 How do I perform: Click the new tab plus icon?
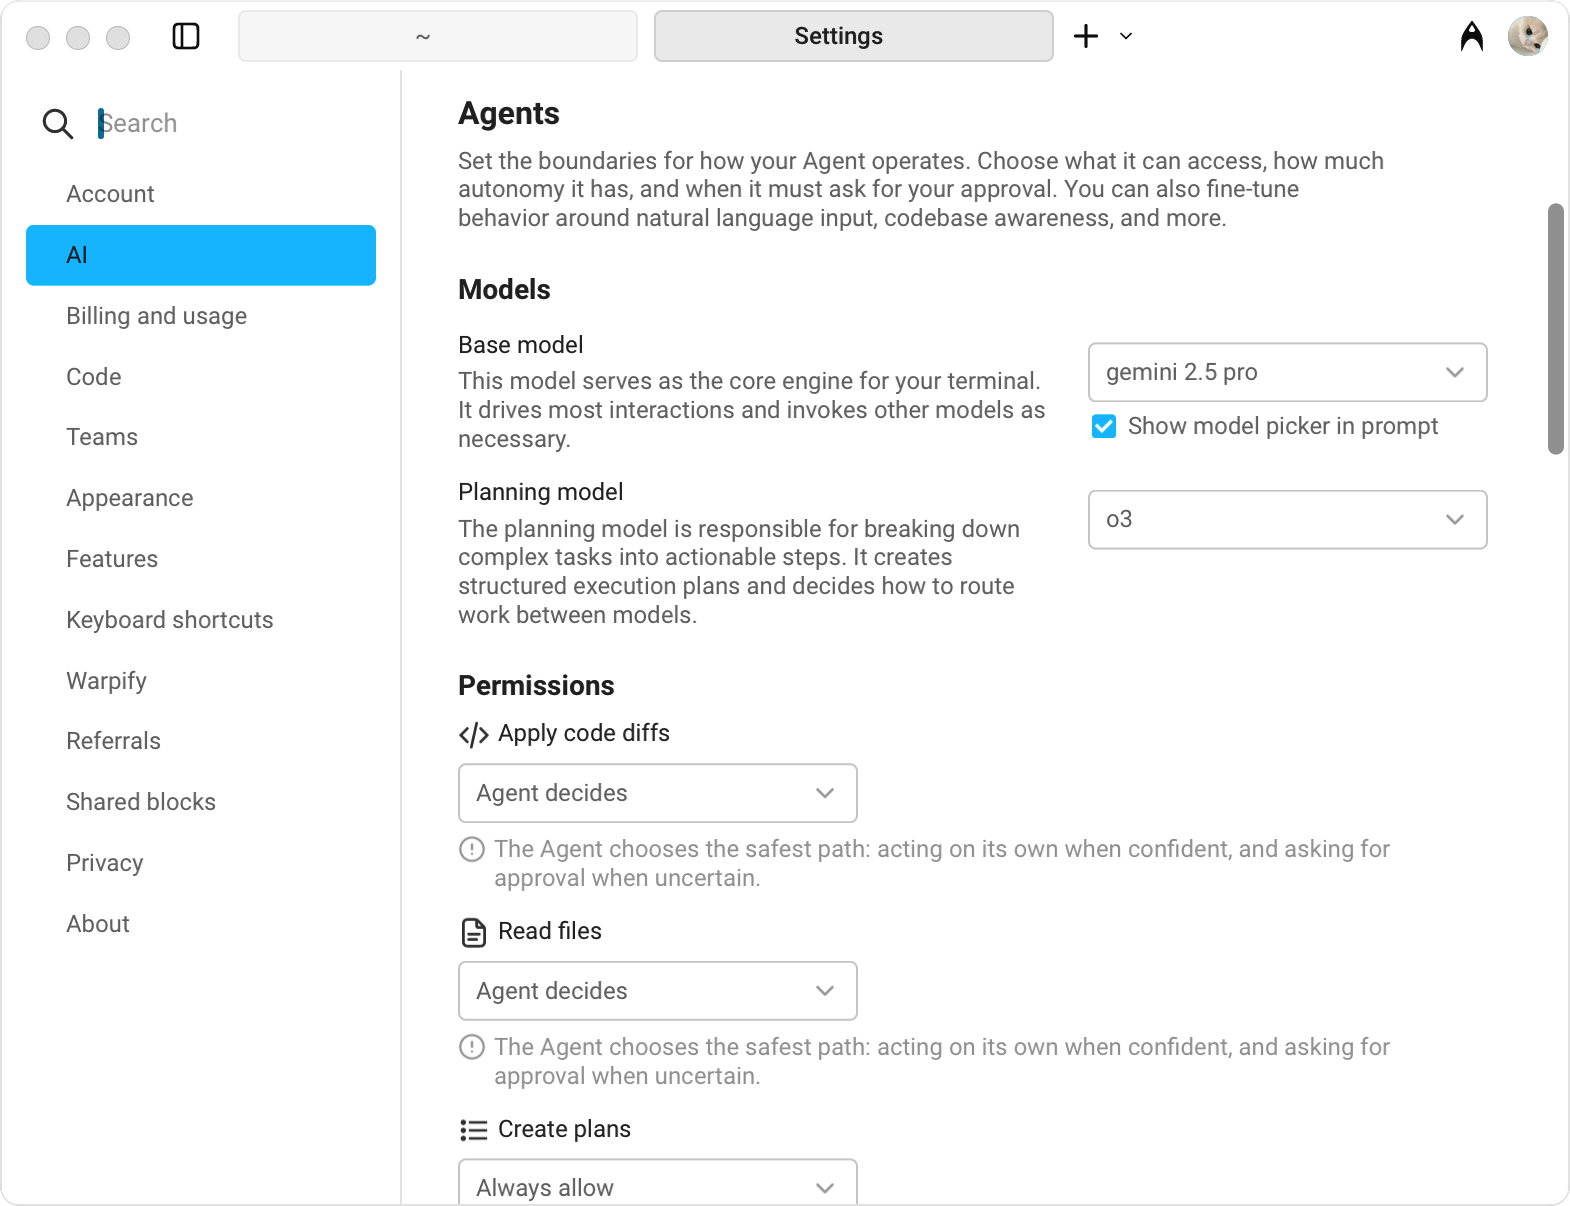tap(1086, 37)
